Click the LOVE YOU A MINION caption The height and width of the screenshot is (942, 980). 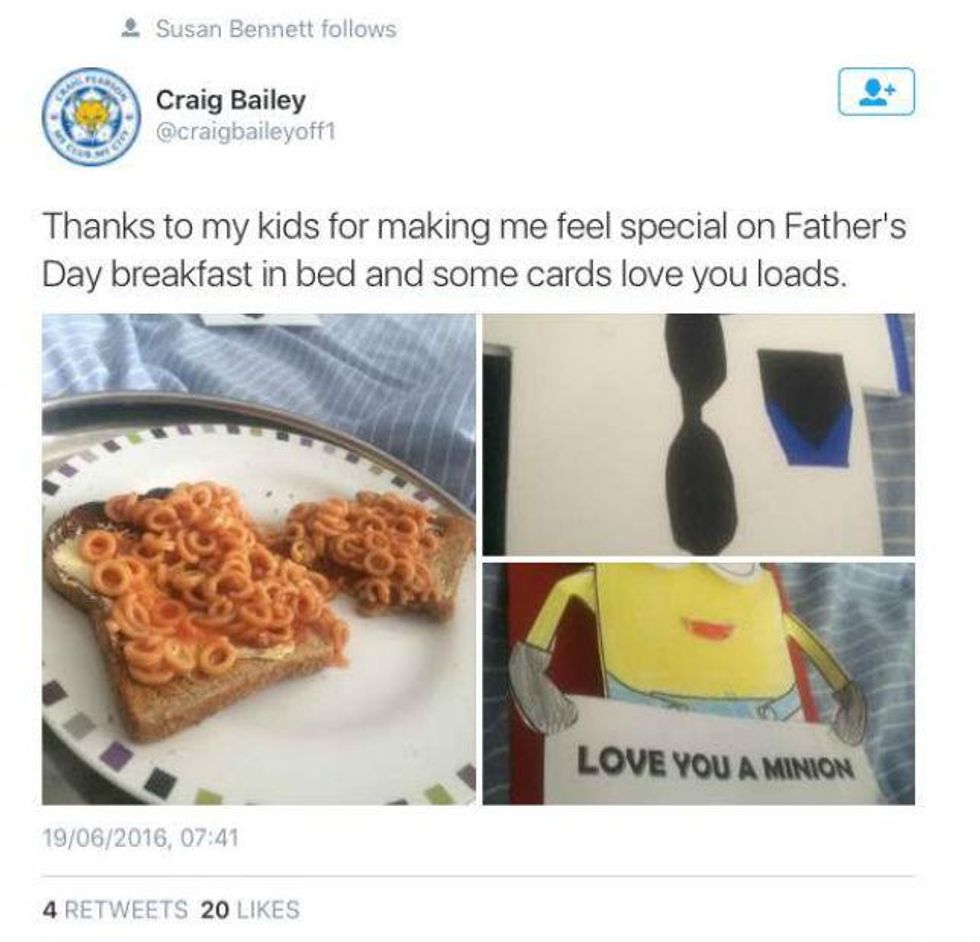(x=715, y=764)
